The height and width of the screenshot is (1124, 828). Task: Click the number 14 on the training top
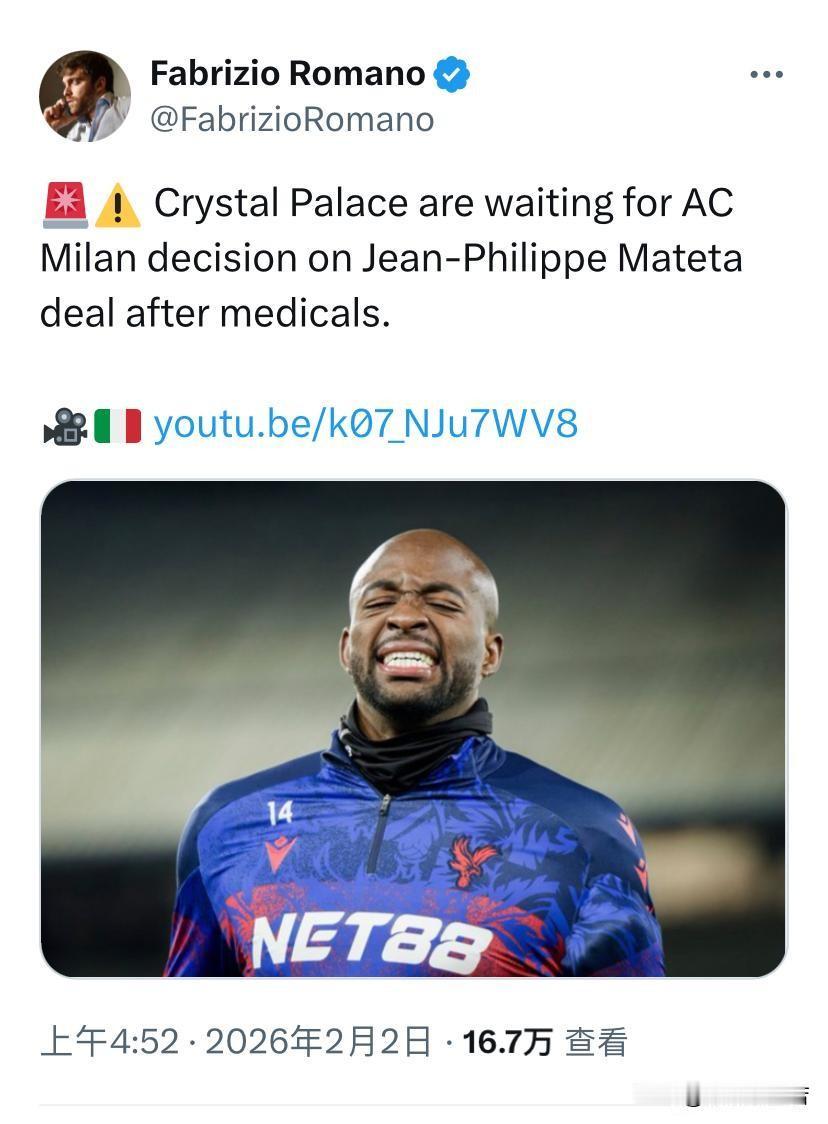point(280,813)
